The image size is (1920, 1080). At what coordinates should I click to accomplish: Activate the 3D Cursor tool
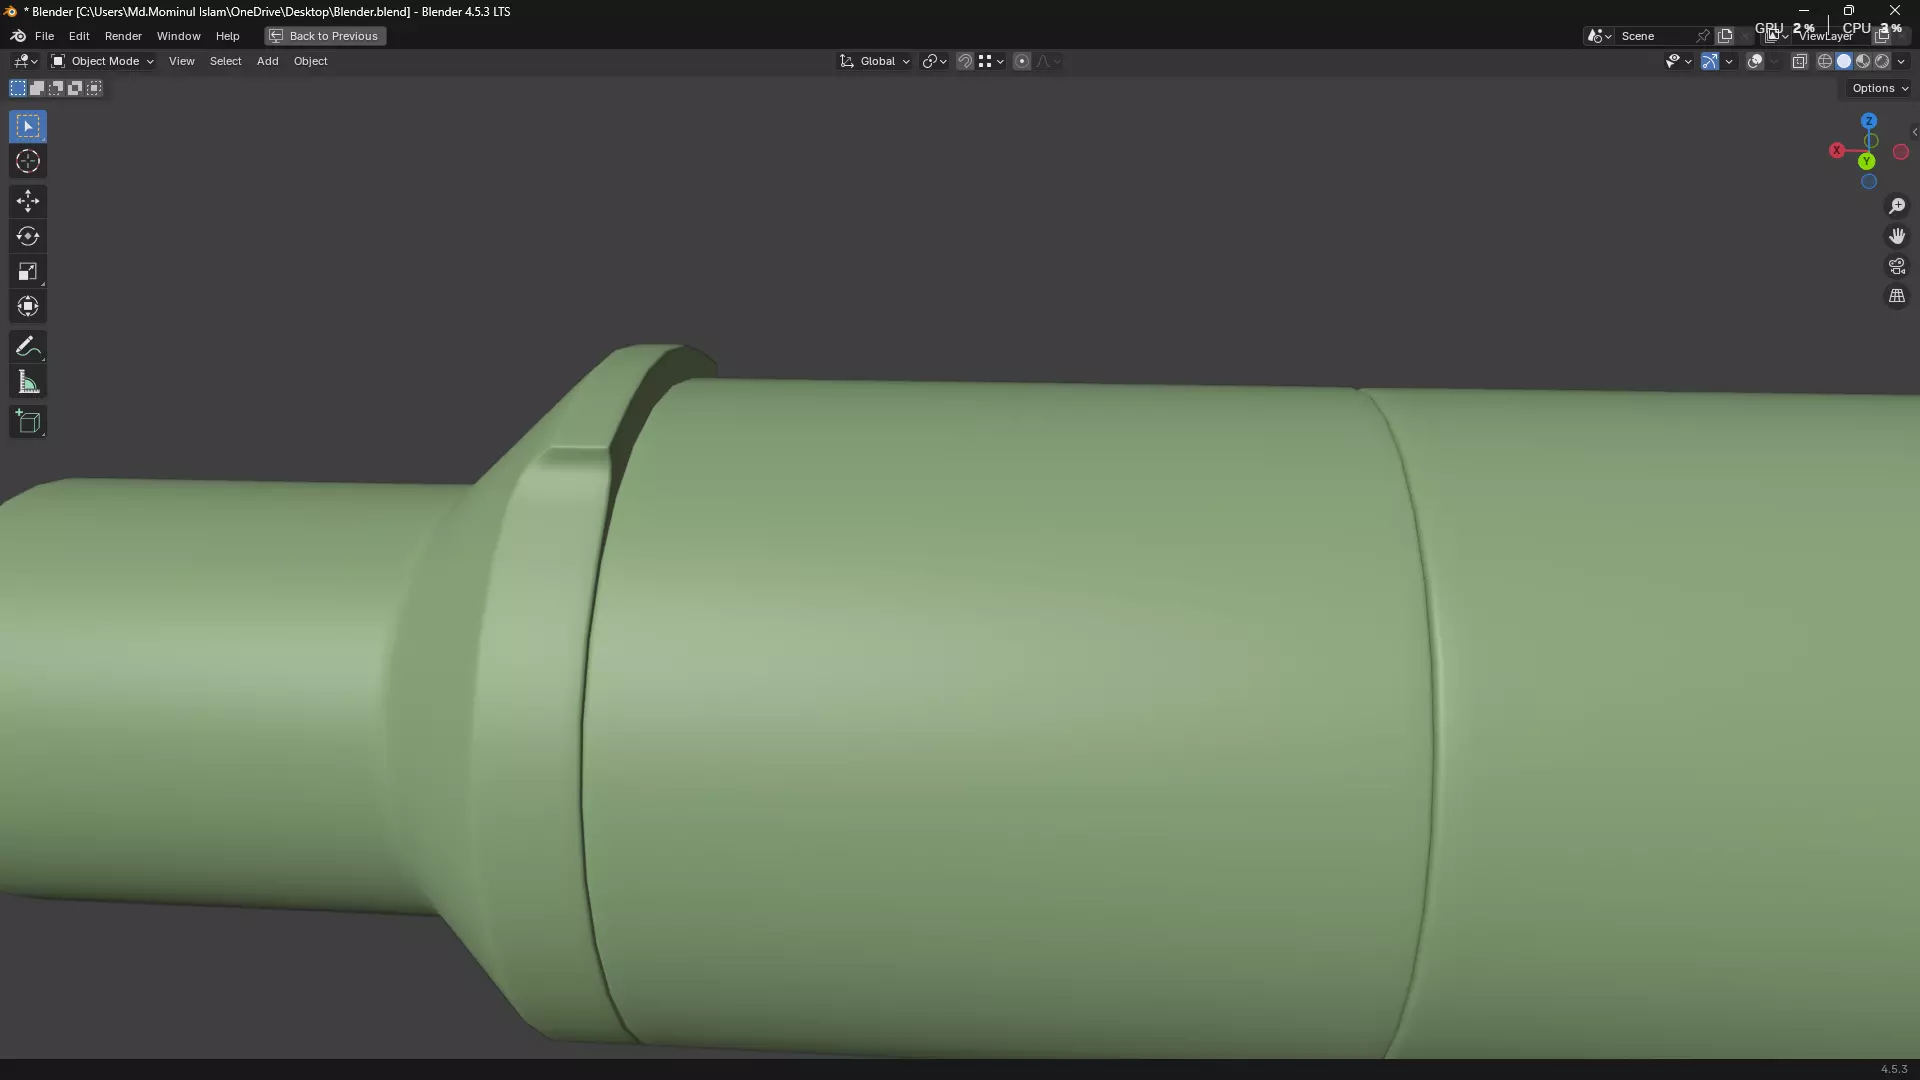[28, 161]
